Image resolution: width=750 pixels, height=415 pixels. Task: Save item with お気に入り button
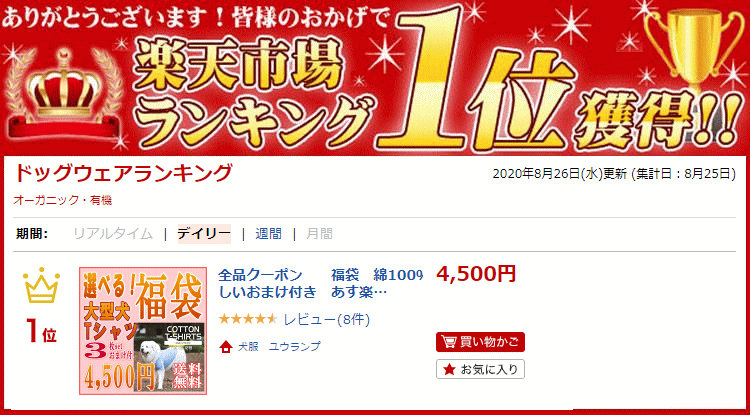[480, 369]
